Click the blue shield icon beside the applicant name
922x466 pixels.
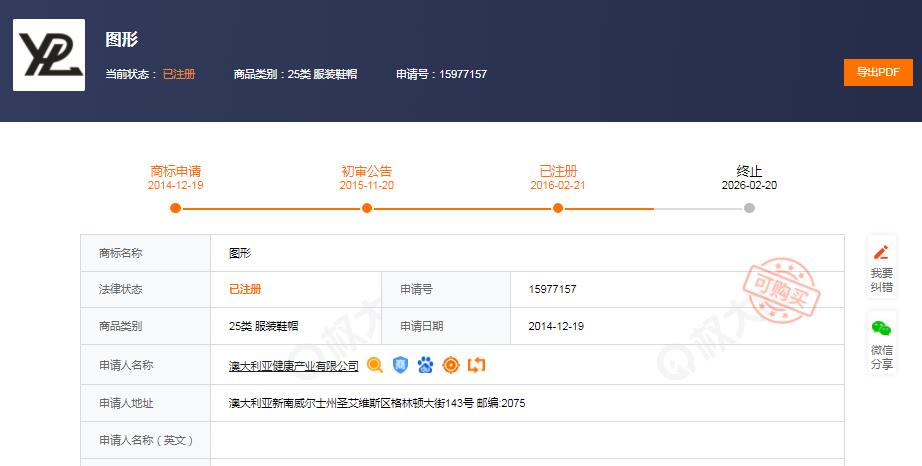pyautogui.click(x=400, y=365)
